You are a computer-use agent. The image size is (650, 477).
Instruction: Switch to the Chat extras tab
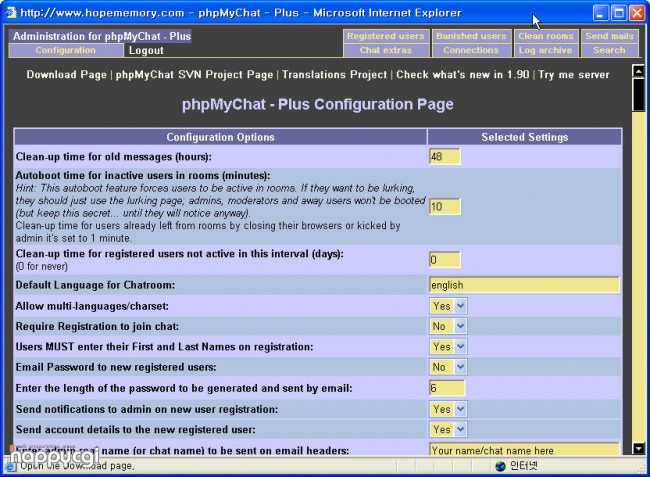(386, 50)
